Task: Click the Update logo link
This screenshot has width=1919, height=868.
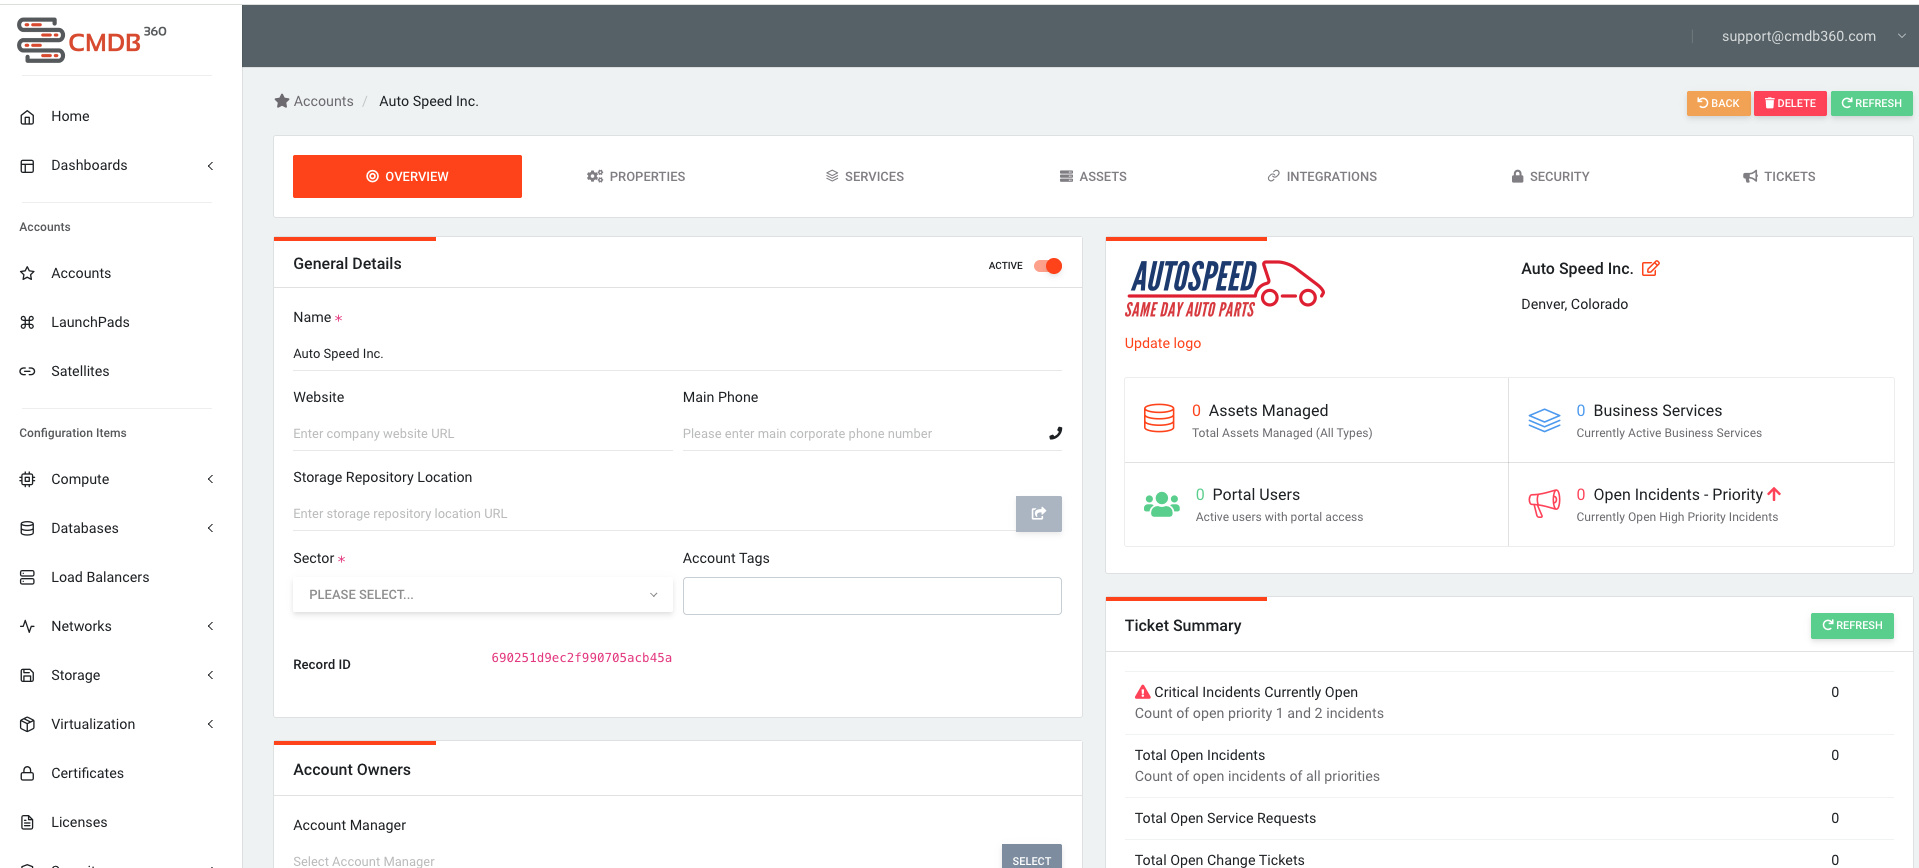Action: [1163, 343]
